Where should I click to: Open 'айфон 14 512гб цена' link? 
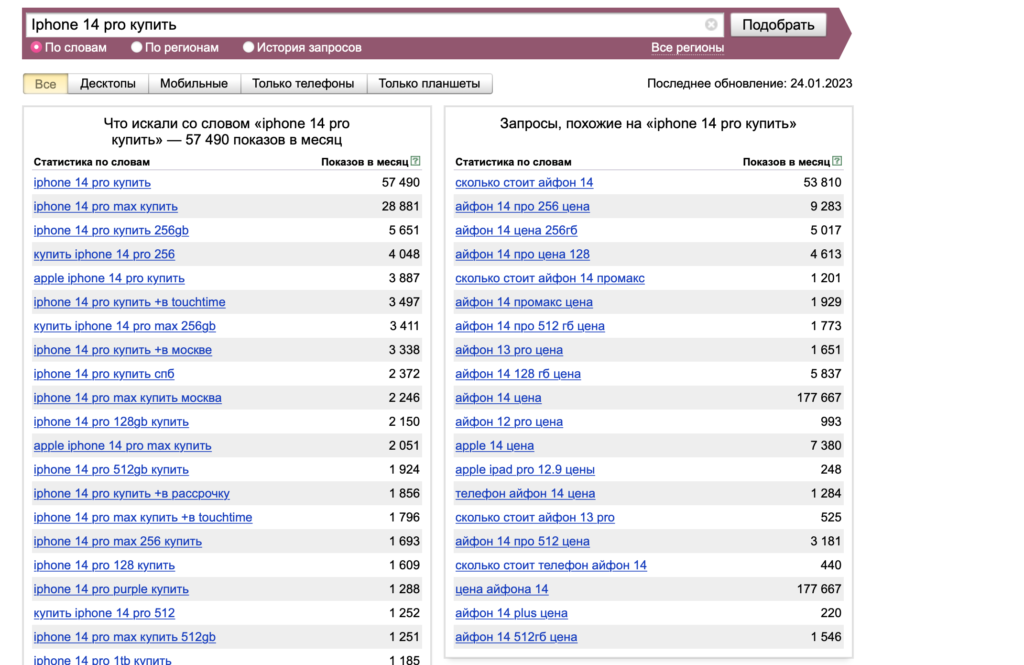(516, 637)
